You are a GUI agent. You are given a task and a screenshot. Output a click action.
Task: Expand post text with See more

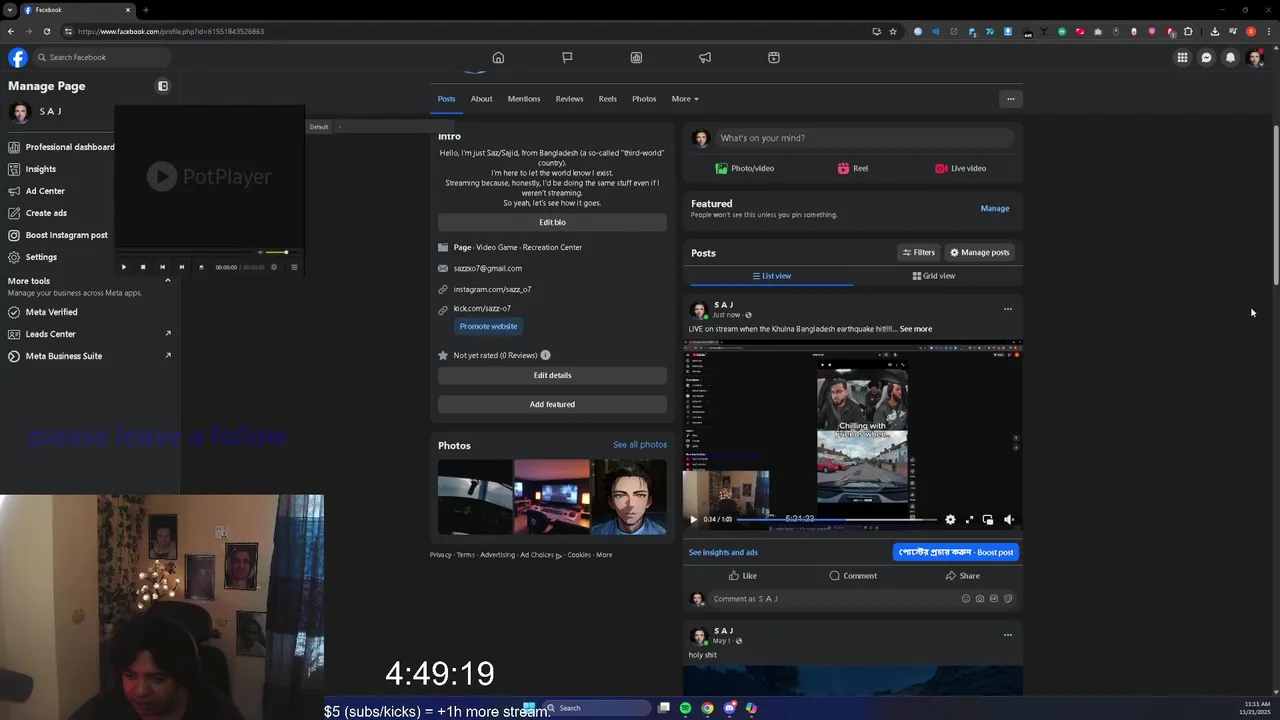pos(916,329)
